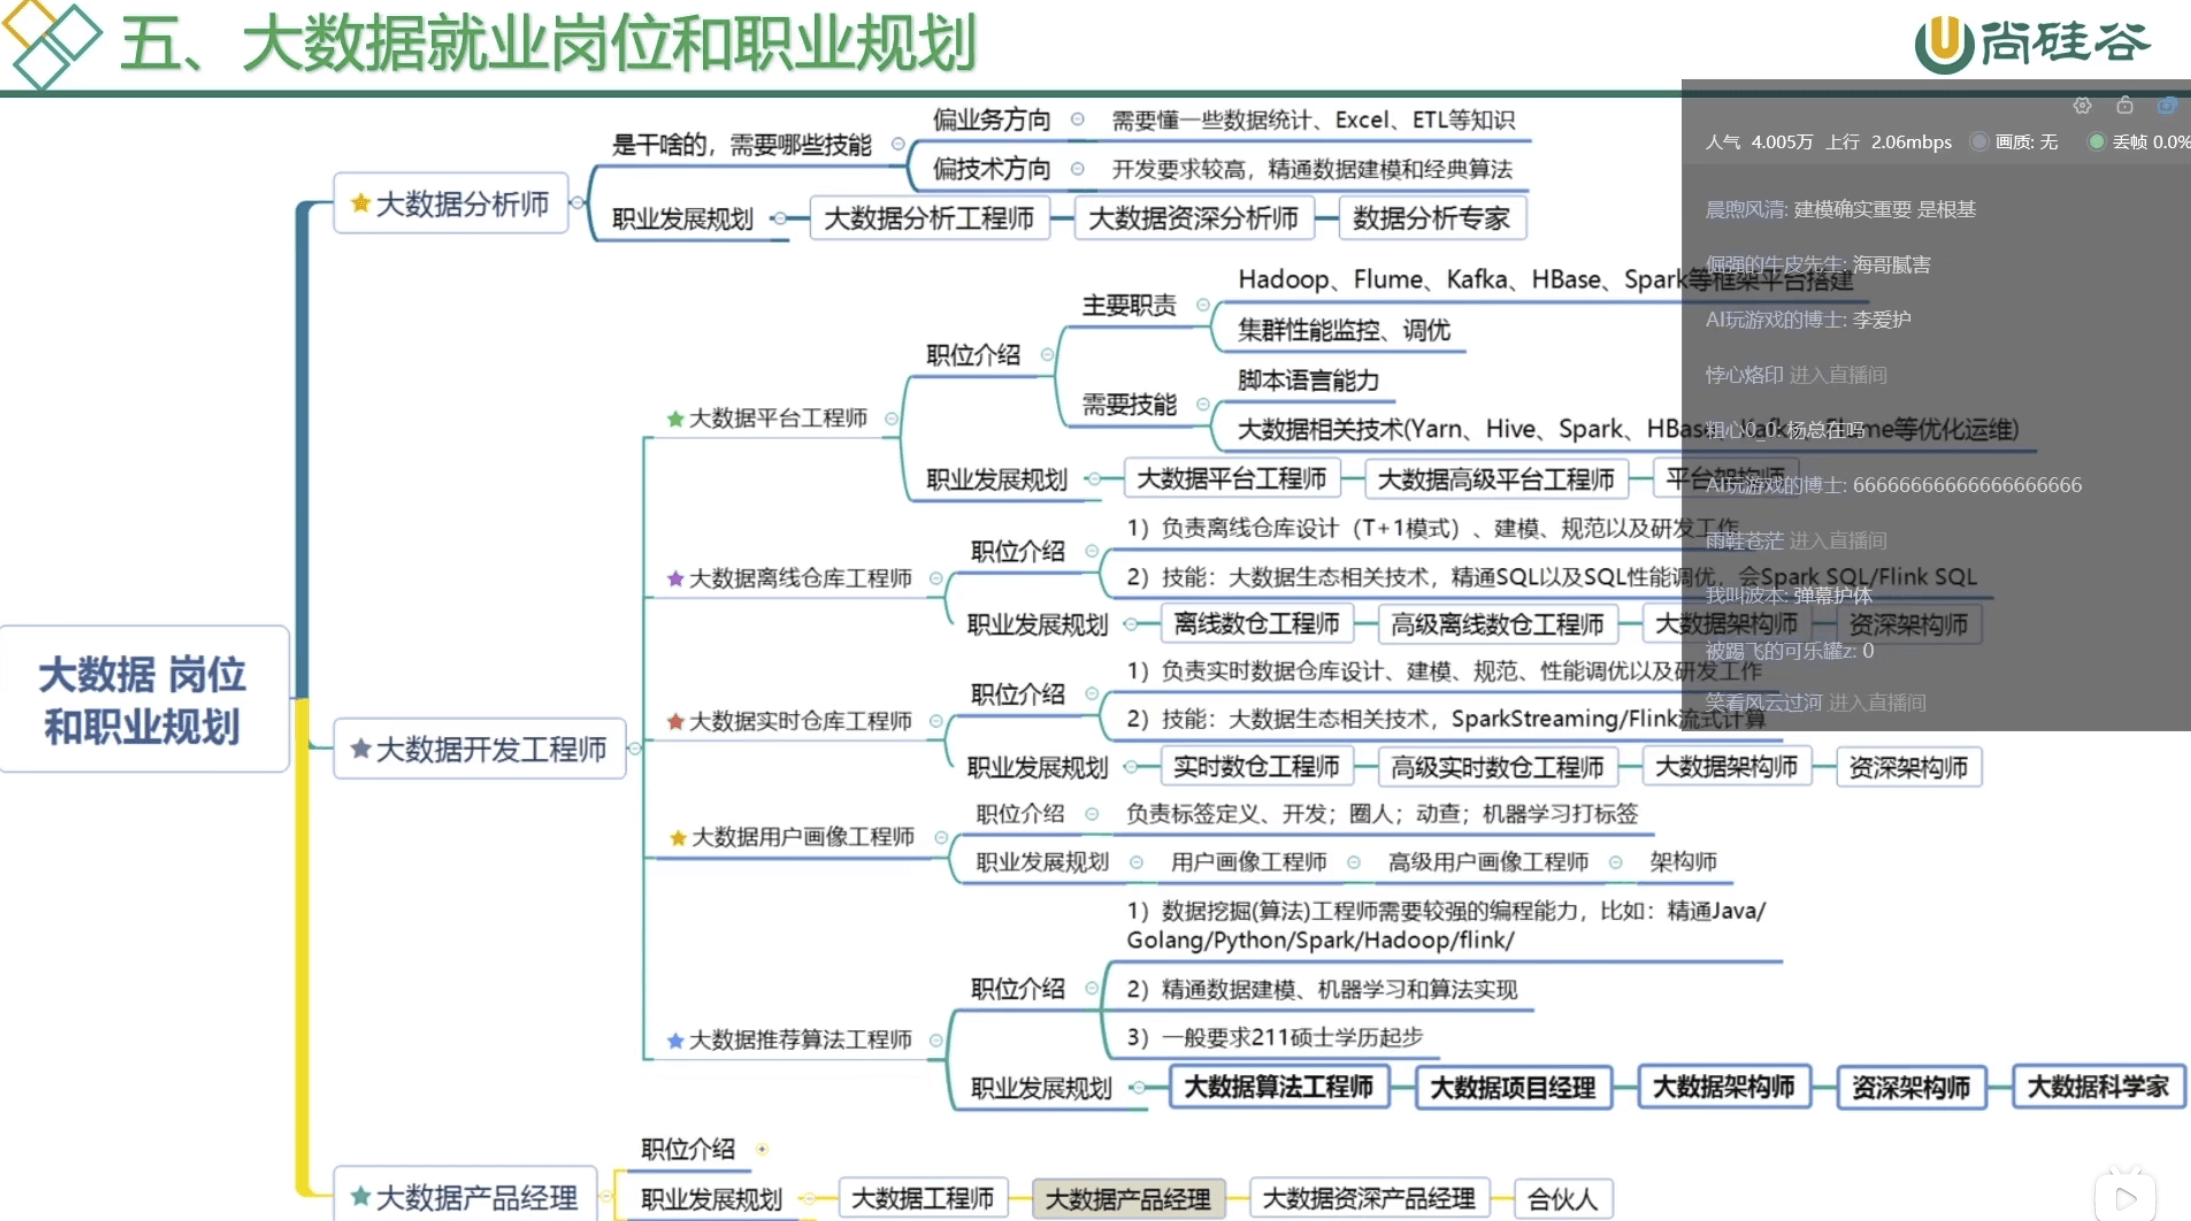
Task: Click the yellow star beside 大数据分析师
Action: click(x=360, y=203)
